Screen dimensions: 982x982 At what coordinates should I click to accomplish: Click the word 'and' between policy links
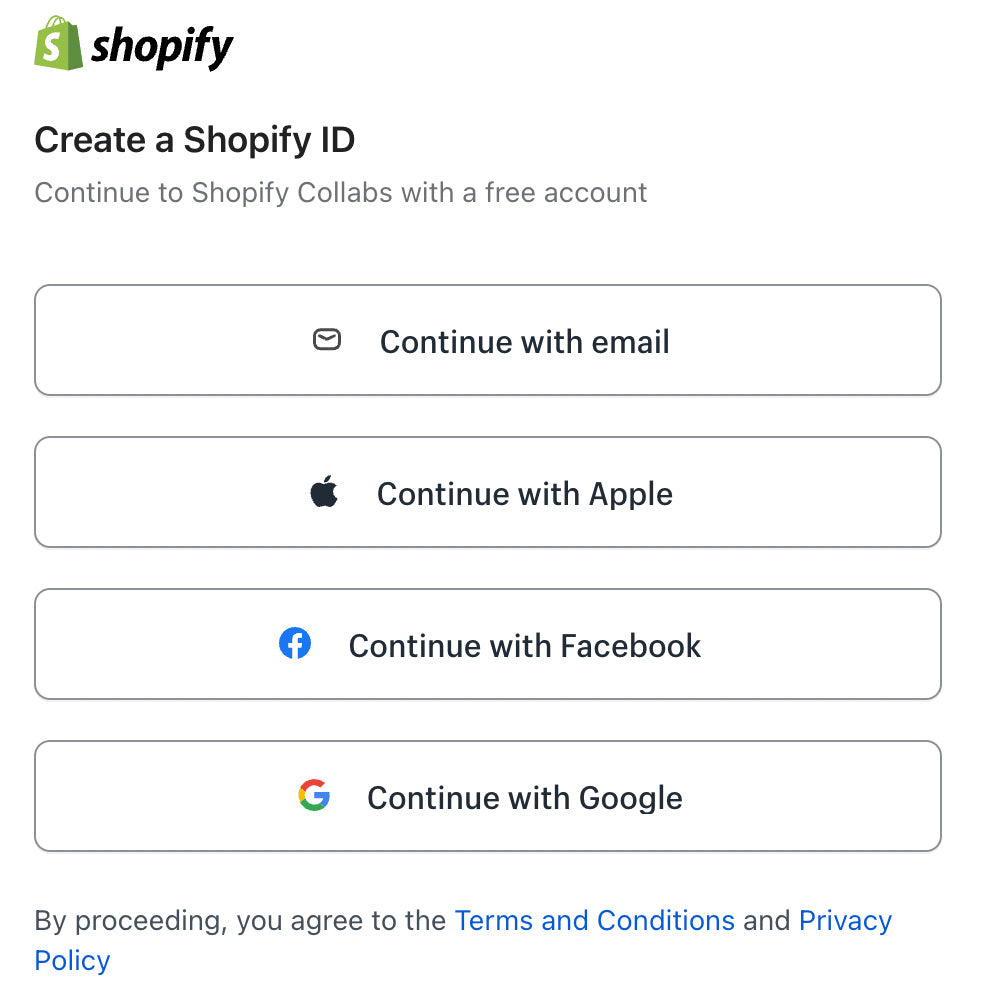point(767,920)
